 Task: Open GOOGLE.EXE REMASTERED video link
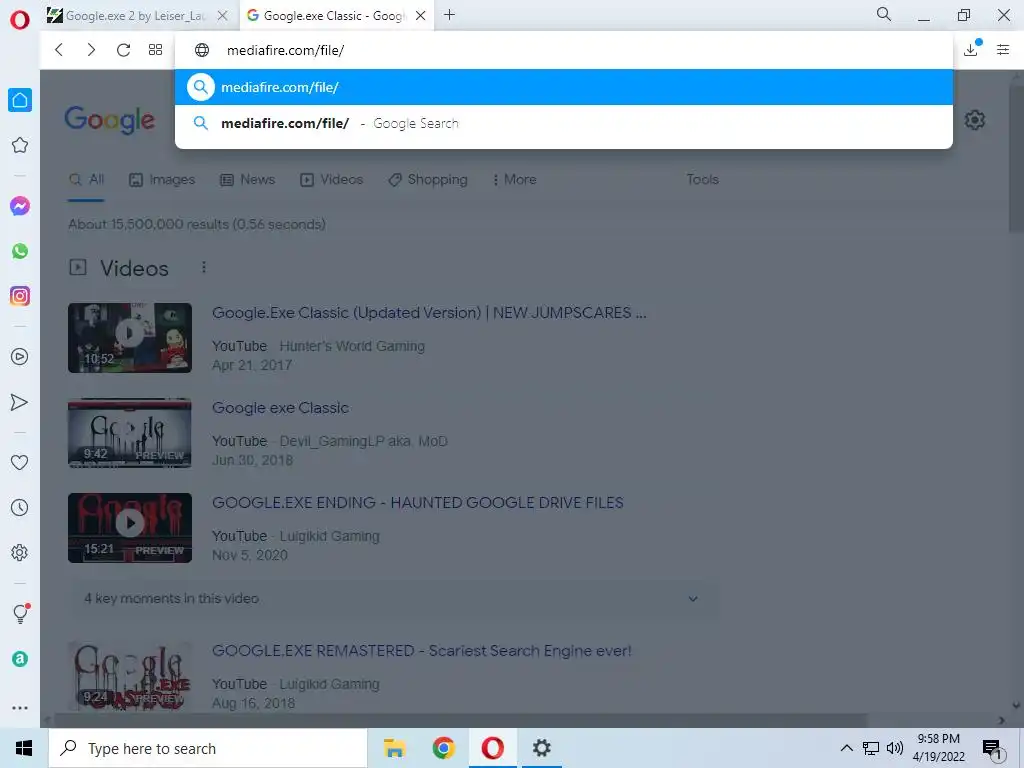click(x=421, y=651)
